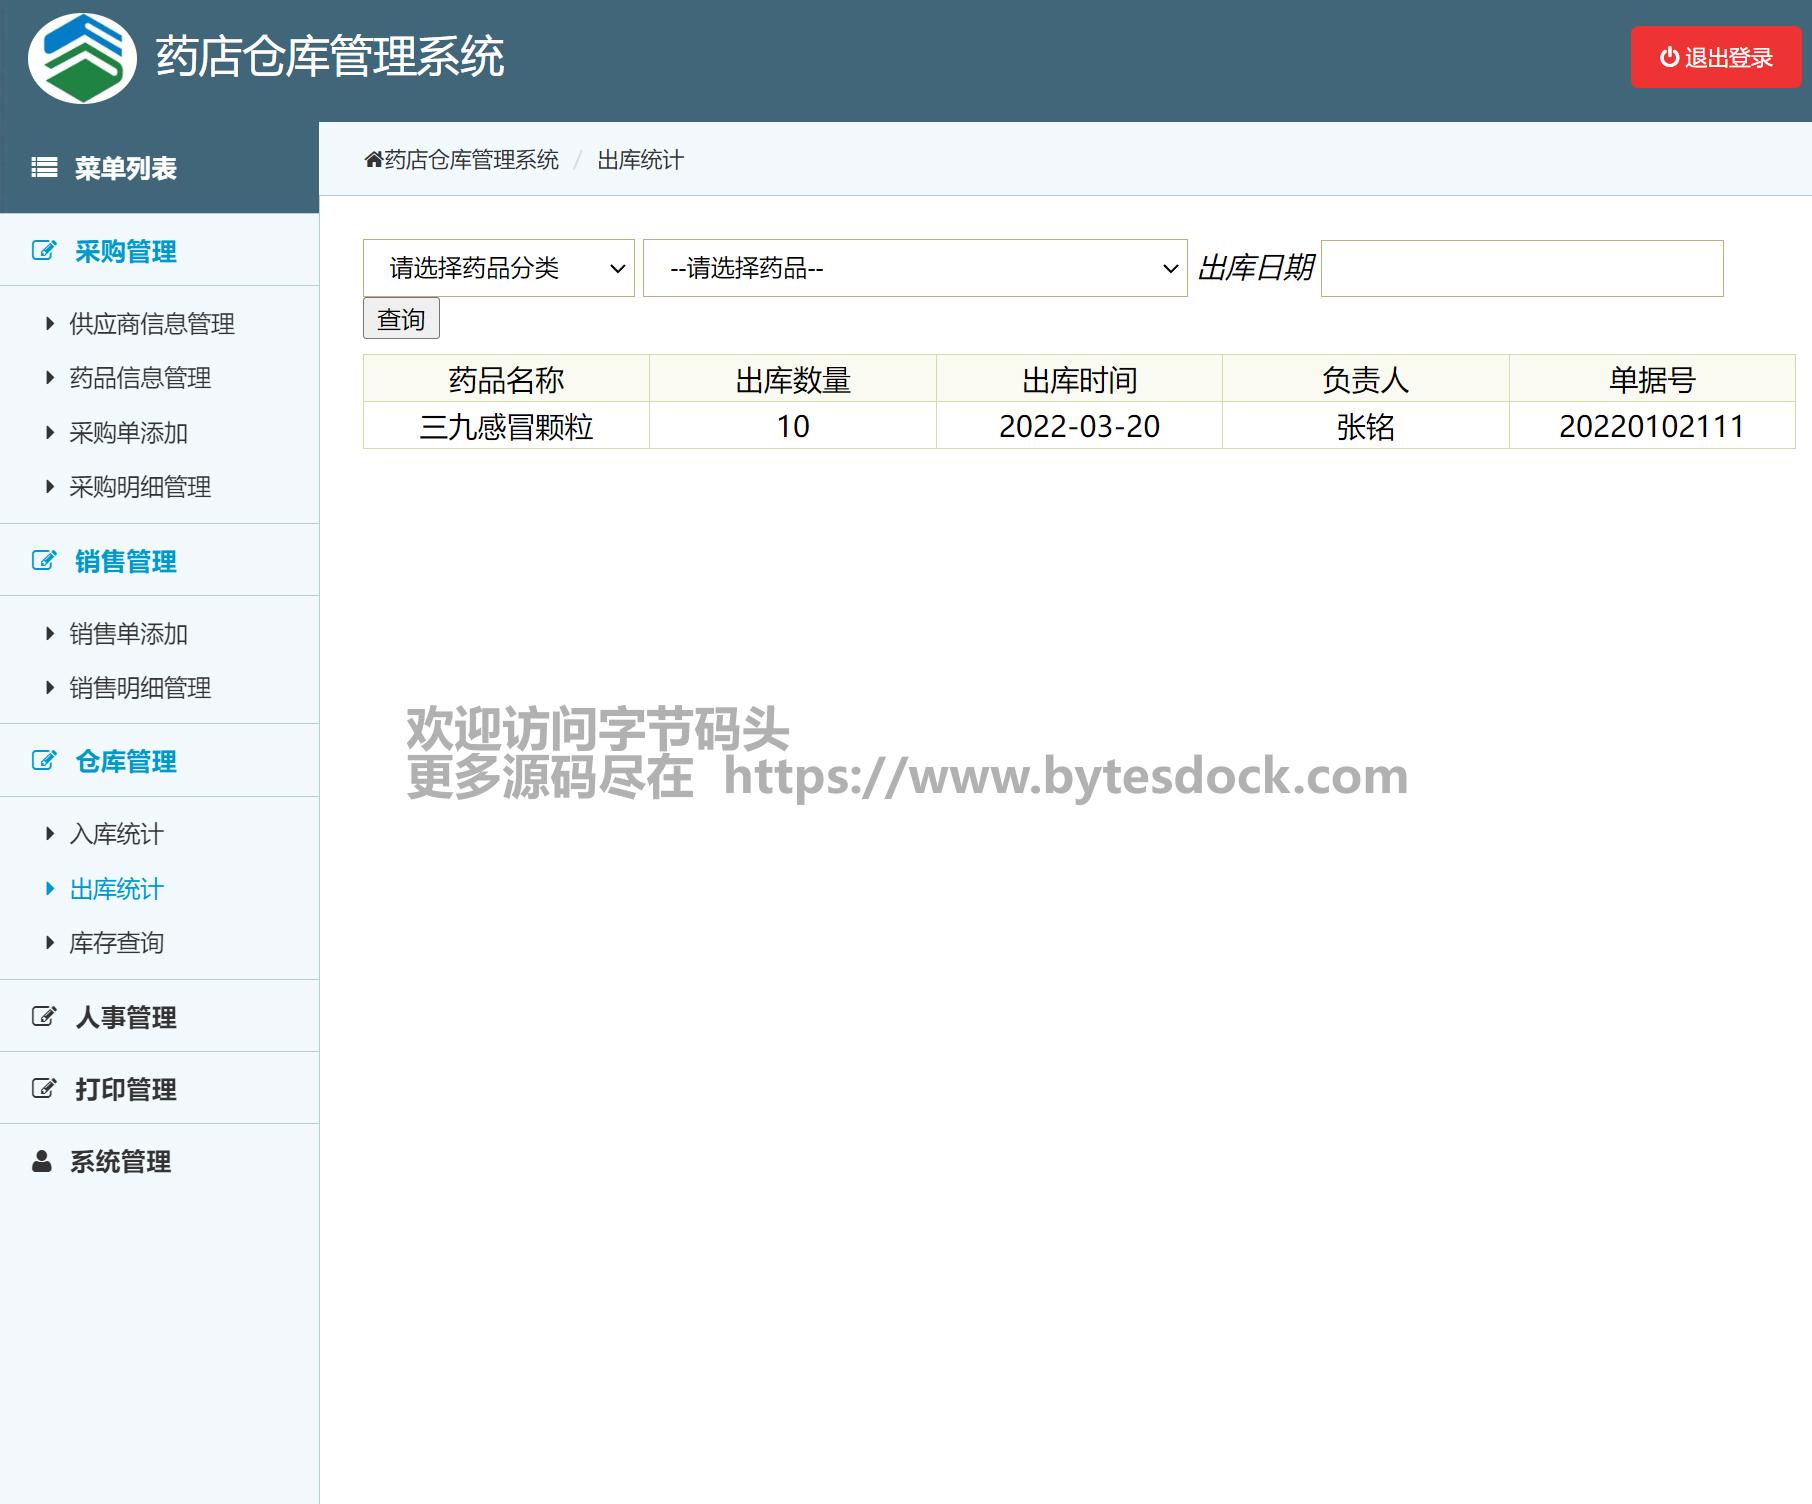Click the pharmacy system logo icon
This screenshot has height=1504, width=1812.
point(82,58)
